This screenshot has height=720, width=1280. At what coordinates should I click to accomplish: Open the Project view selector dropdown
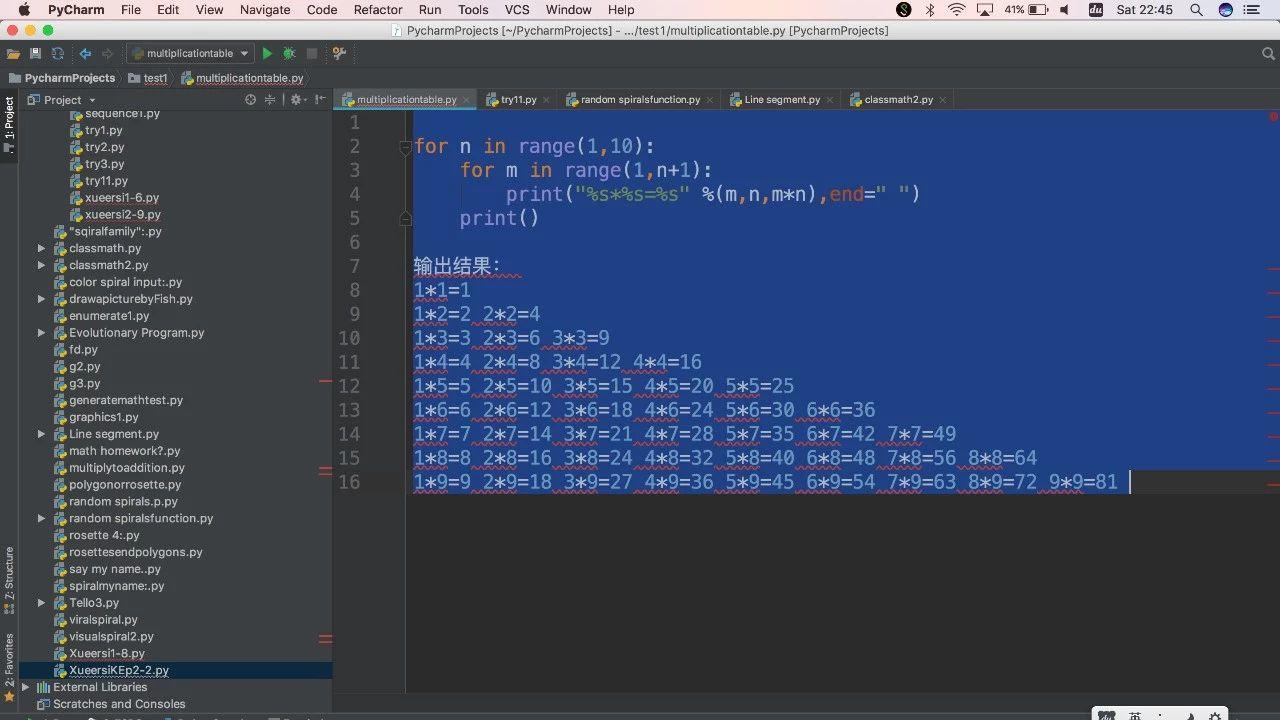coord(62,100)
